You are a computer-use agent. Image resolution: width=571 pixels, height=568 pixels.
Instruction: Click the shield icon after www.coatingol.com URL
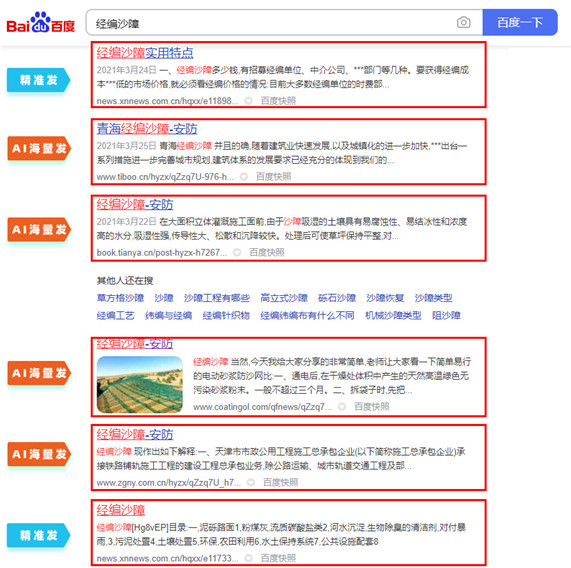point(342,407)
